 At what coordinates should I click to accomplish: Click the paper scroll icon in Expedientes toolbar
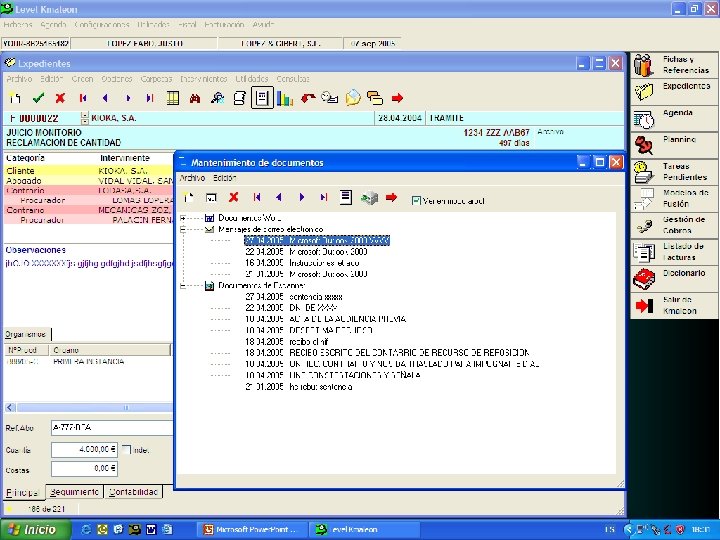239,98
